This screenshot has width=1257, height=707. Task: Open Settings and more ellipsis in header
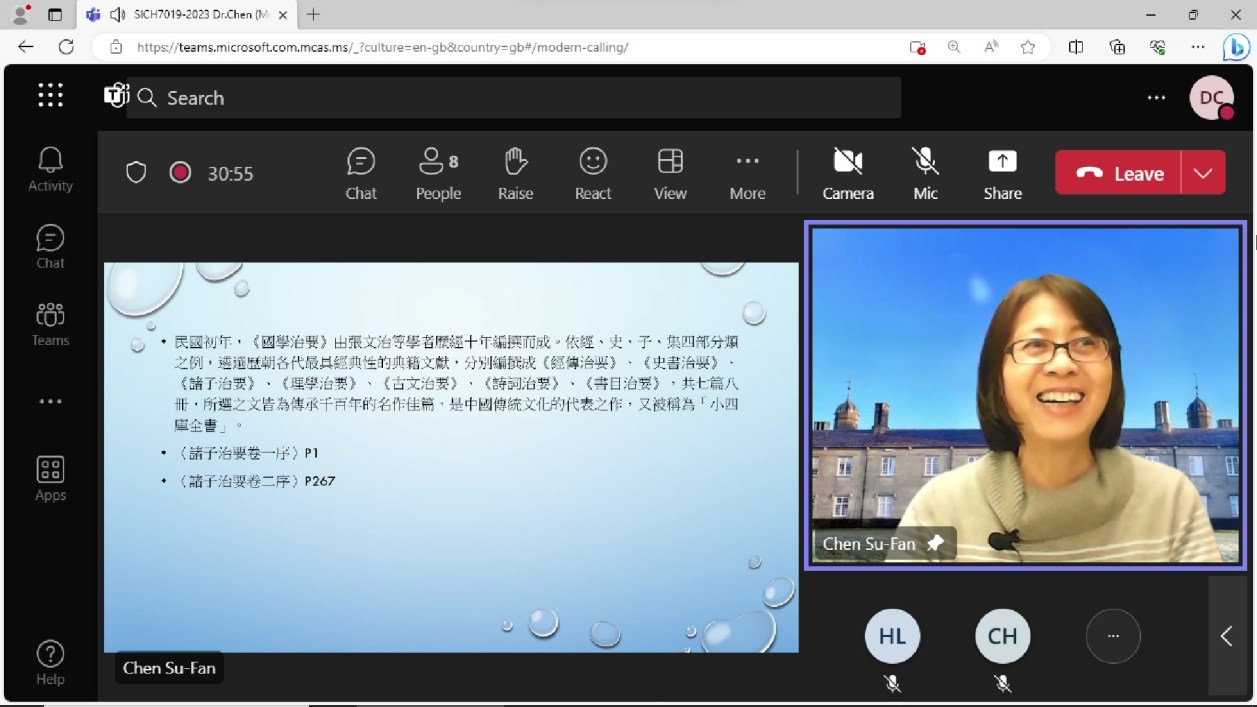[x=1156, y=98]
